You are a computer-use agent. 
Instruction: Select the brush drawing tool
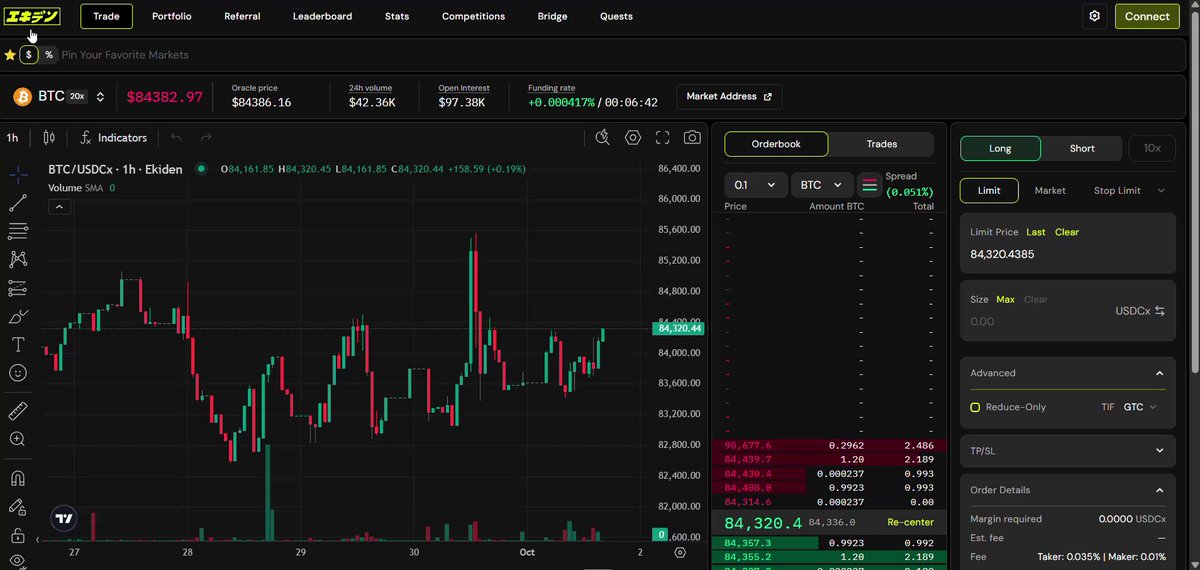(18, 317)
